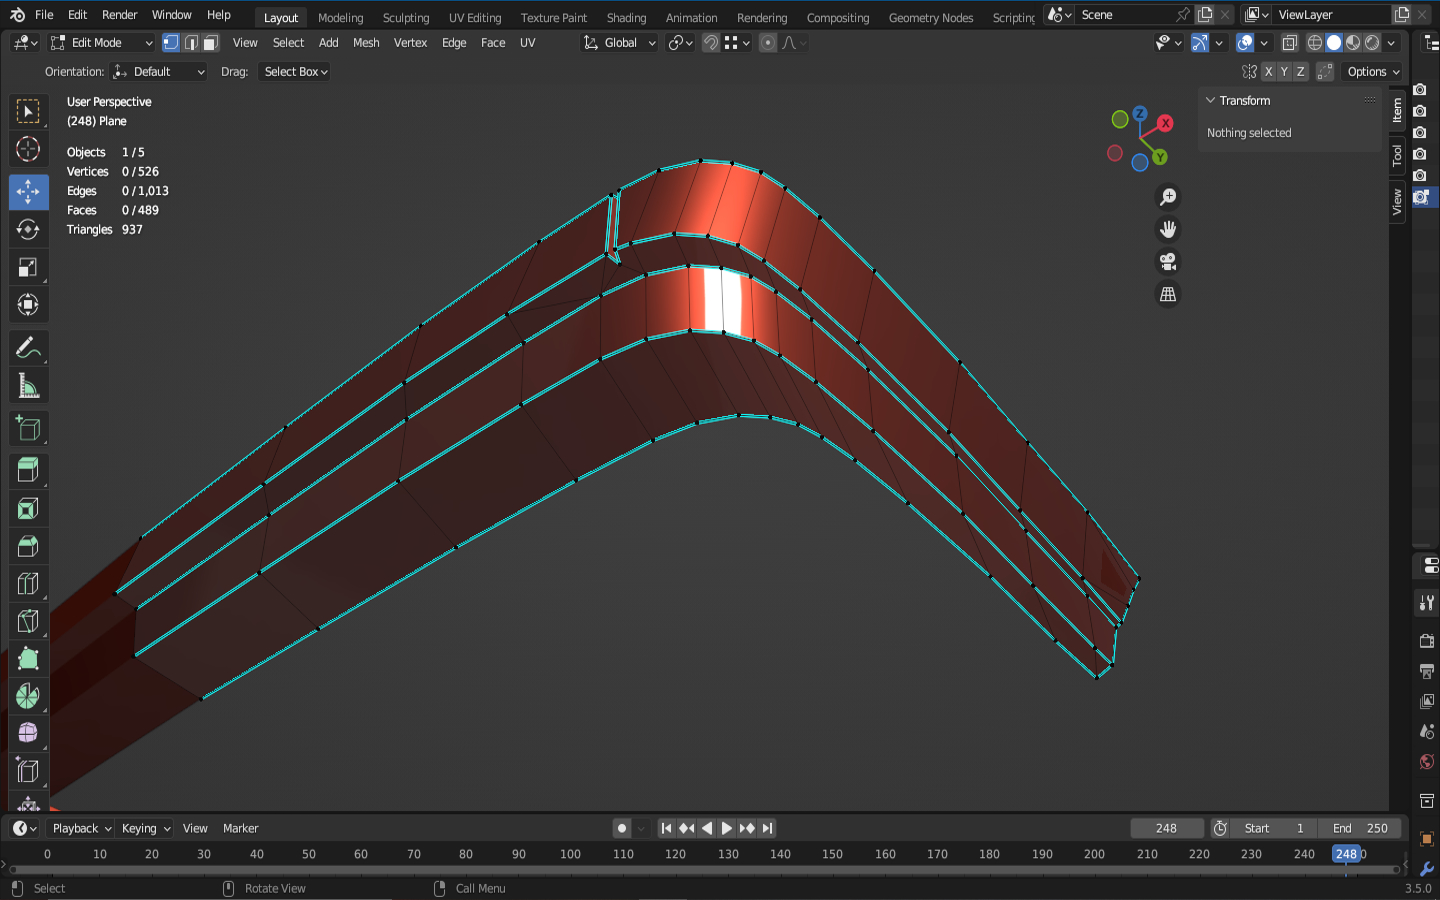This screenshot has height=900, width=1440.
Task: Choose the Spin tool
Action: pyautogui.click(x=28, y=696)
